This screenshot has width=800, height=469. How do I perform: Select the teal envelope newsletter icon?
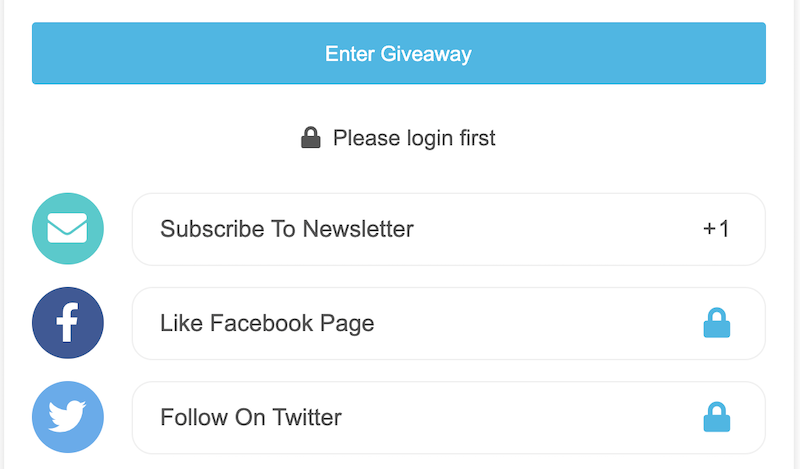pos(68,229)
